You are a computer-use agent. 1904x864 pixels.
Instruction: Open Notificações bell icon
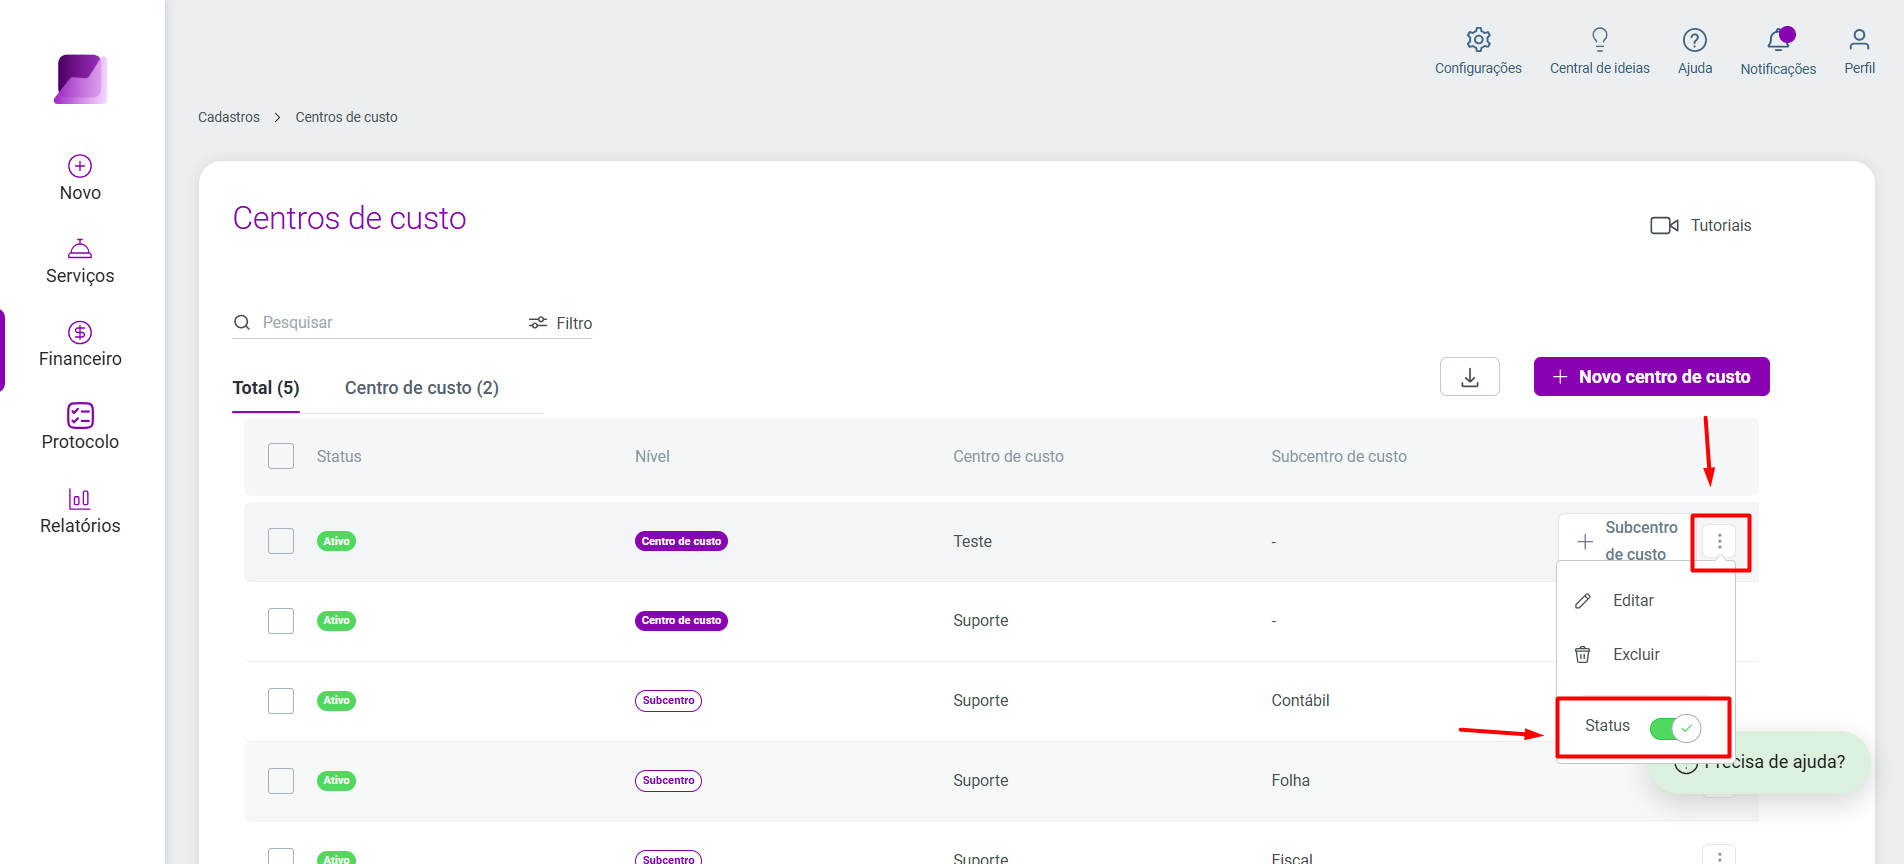coord(1778,39)
